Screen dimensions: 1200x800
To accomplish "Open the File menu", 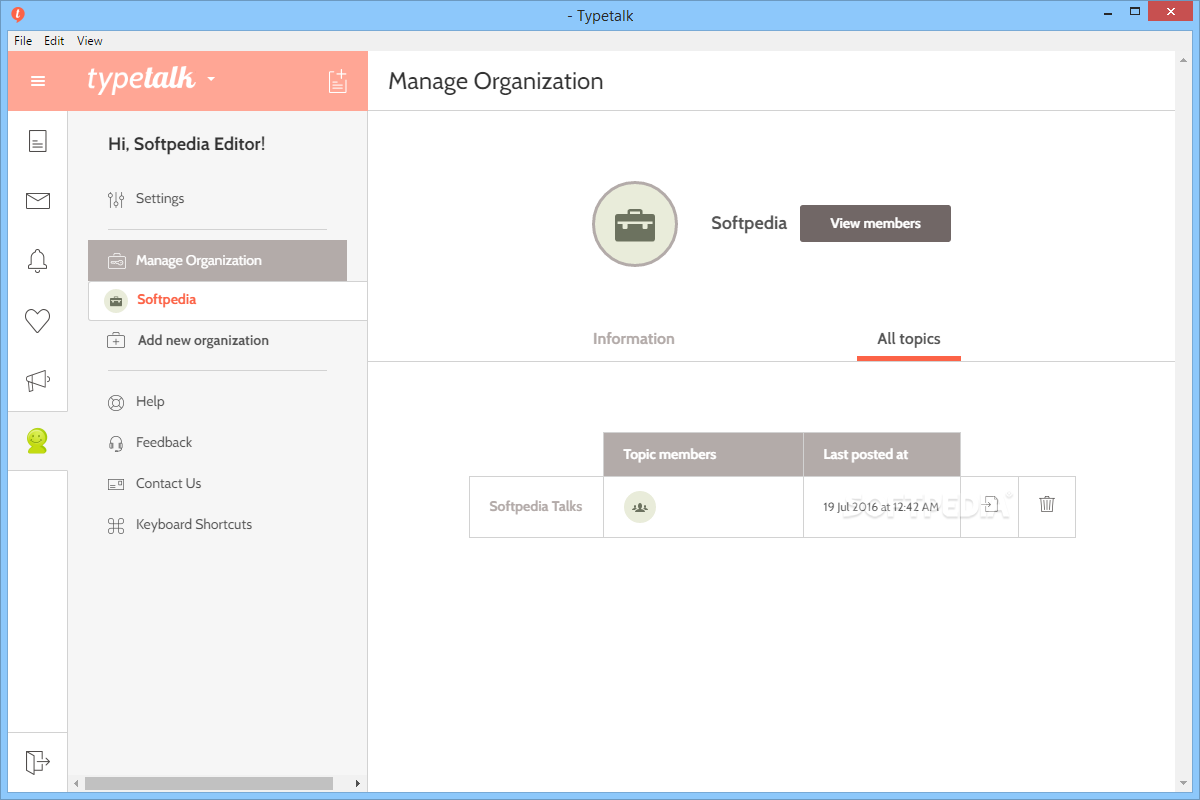I will (23, 41).
